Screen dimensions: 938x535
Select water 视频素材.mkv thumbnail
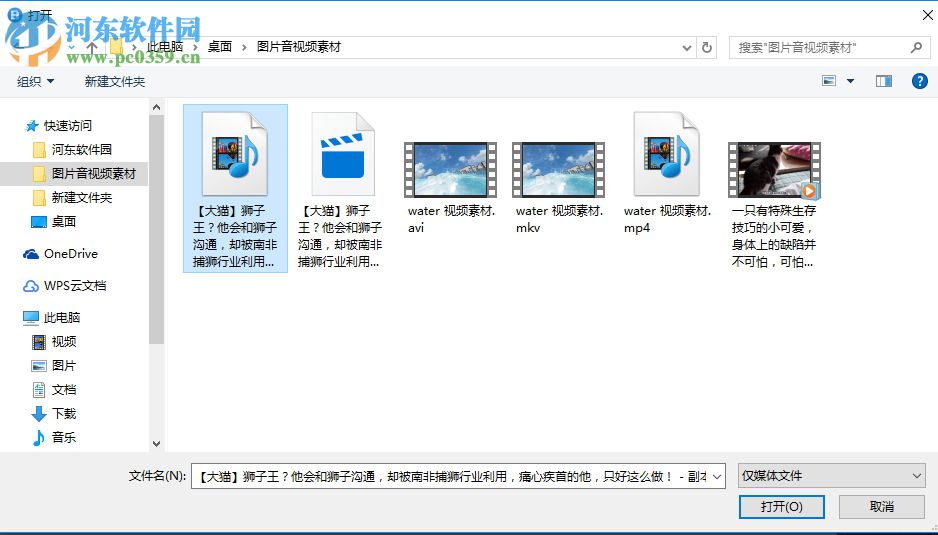(x=558, y=170)
